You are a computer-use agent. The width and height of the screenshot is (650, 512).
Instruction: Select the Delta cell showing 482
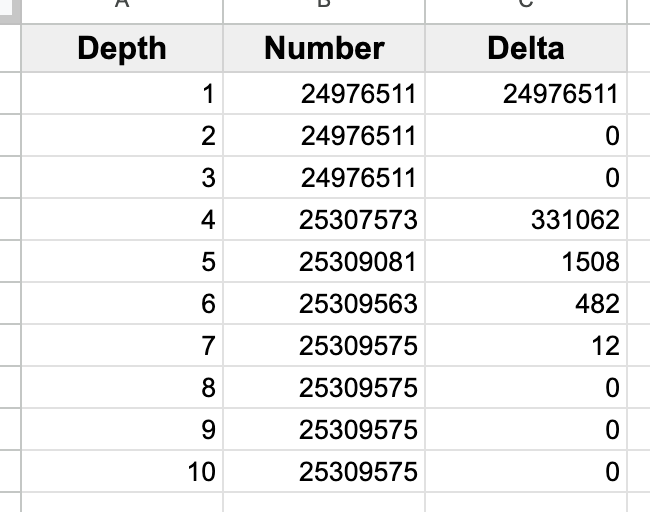526,303
